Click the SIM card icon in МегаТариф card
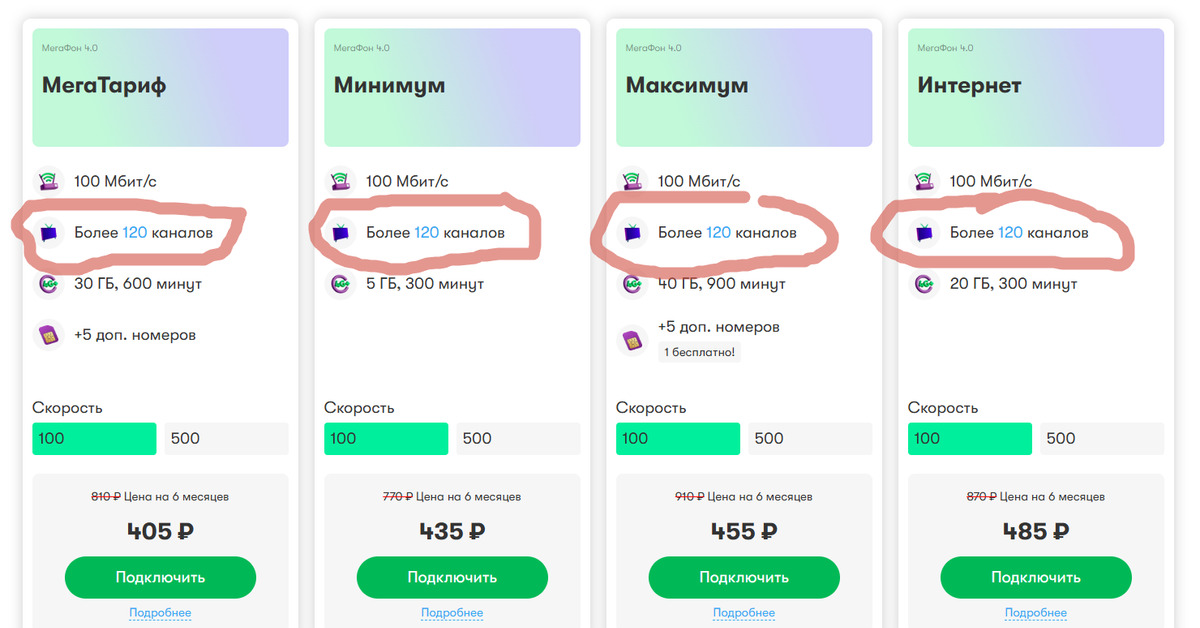The width and height of the screenshot is (1200, 628). coord(48,335)
